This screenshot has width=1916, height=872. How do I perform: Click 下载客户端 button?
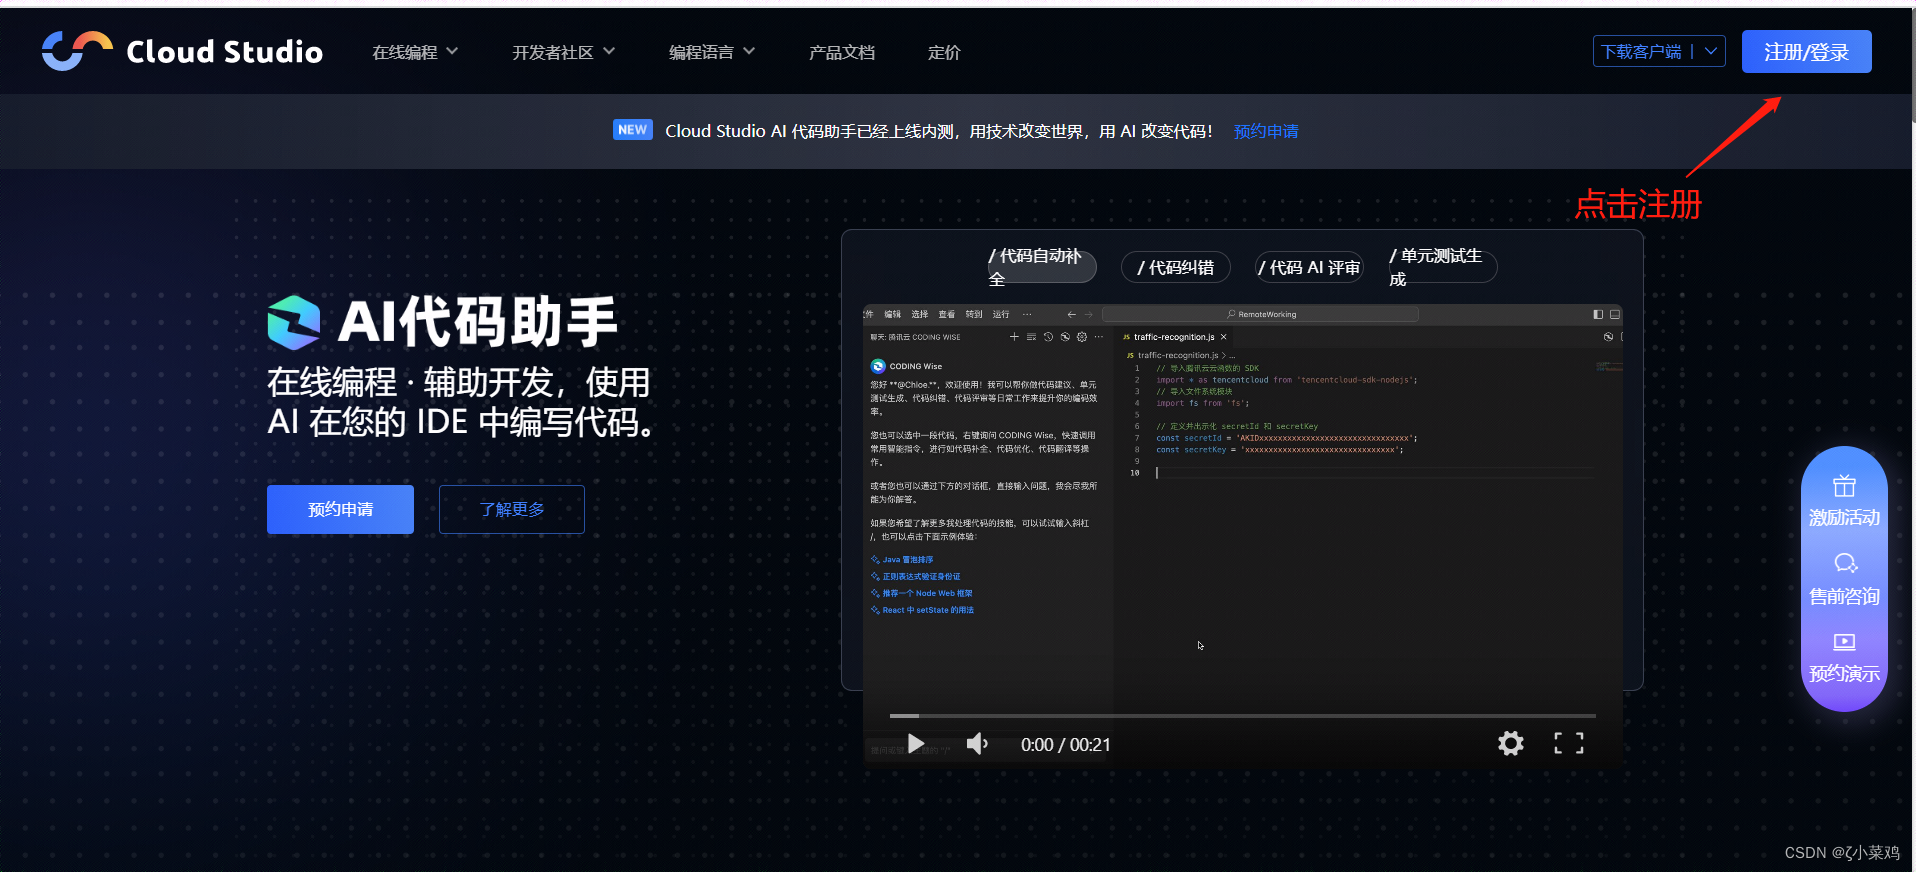pyautogui.click(x=1642, y=51)
